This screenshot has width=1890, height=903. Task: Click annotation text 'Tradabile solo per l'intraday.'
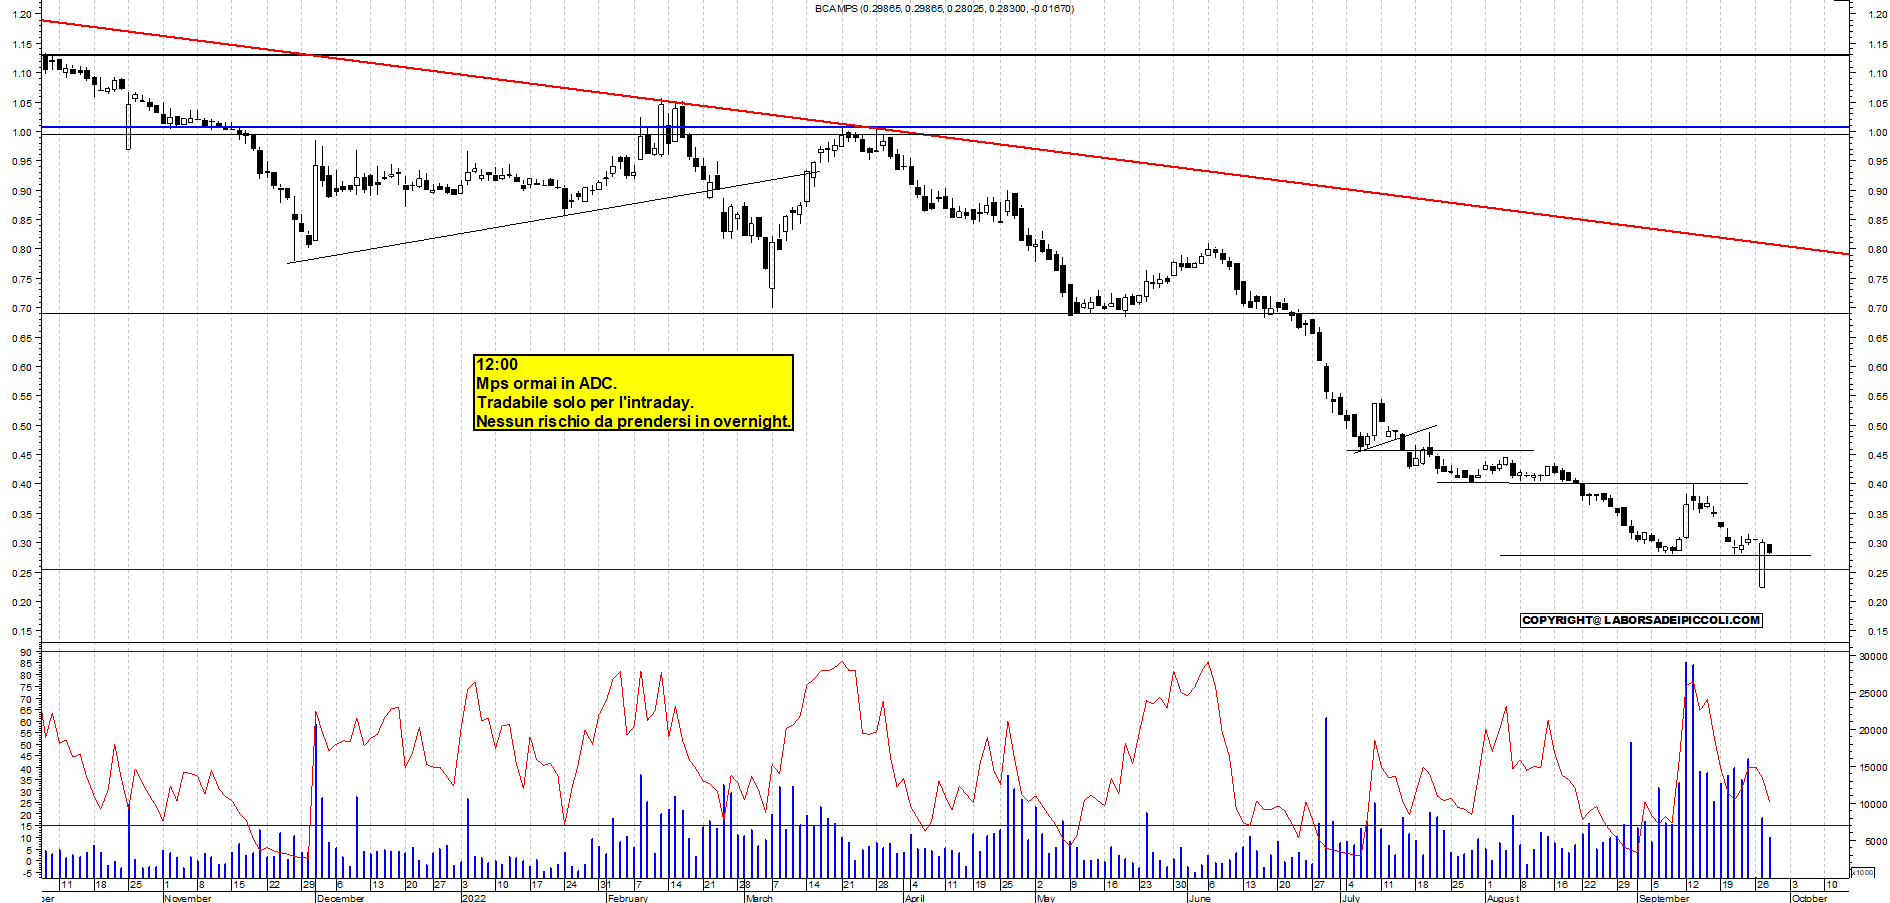tap(584, 402)
